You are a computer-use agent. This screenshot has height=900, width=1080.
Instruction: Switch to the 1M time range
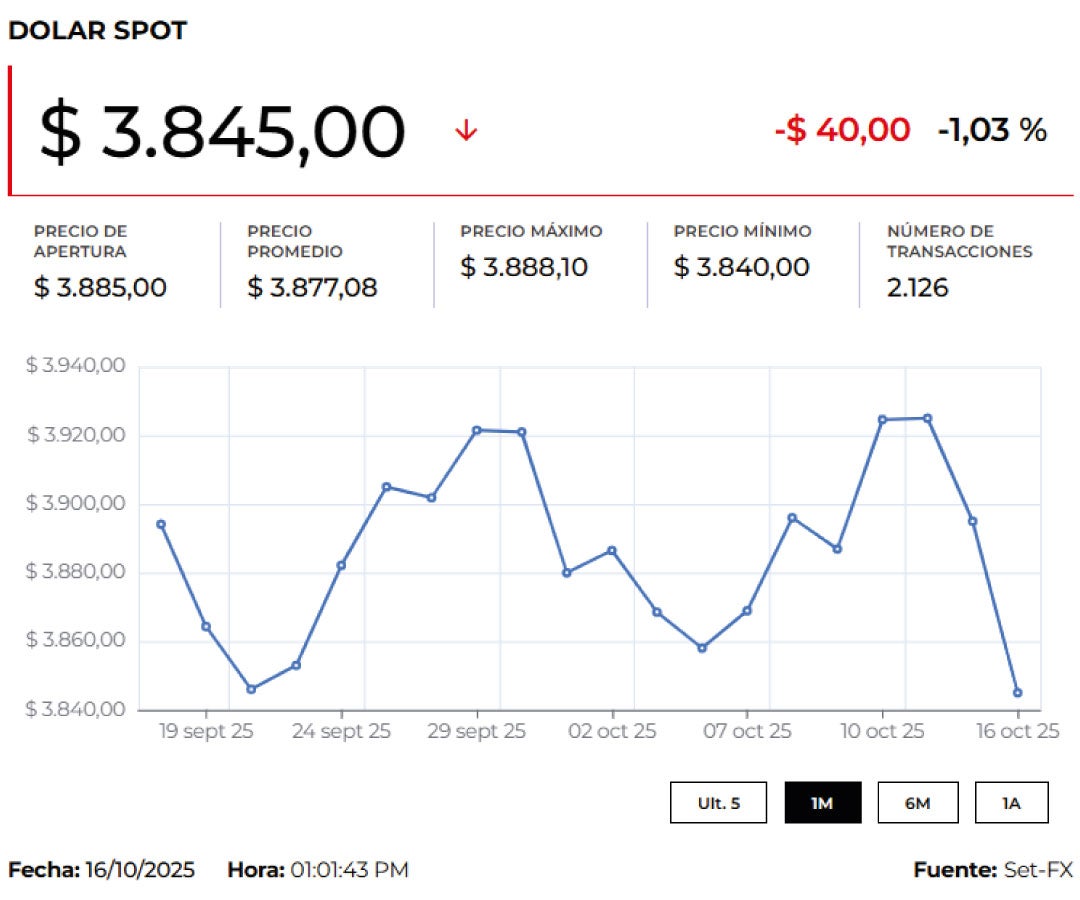point(822,803)
